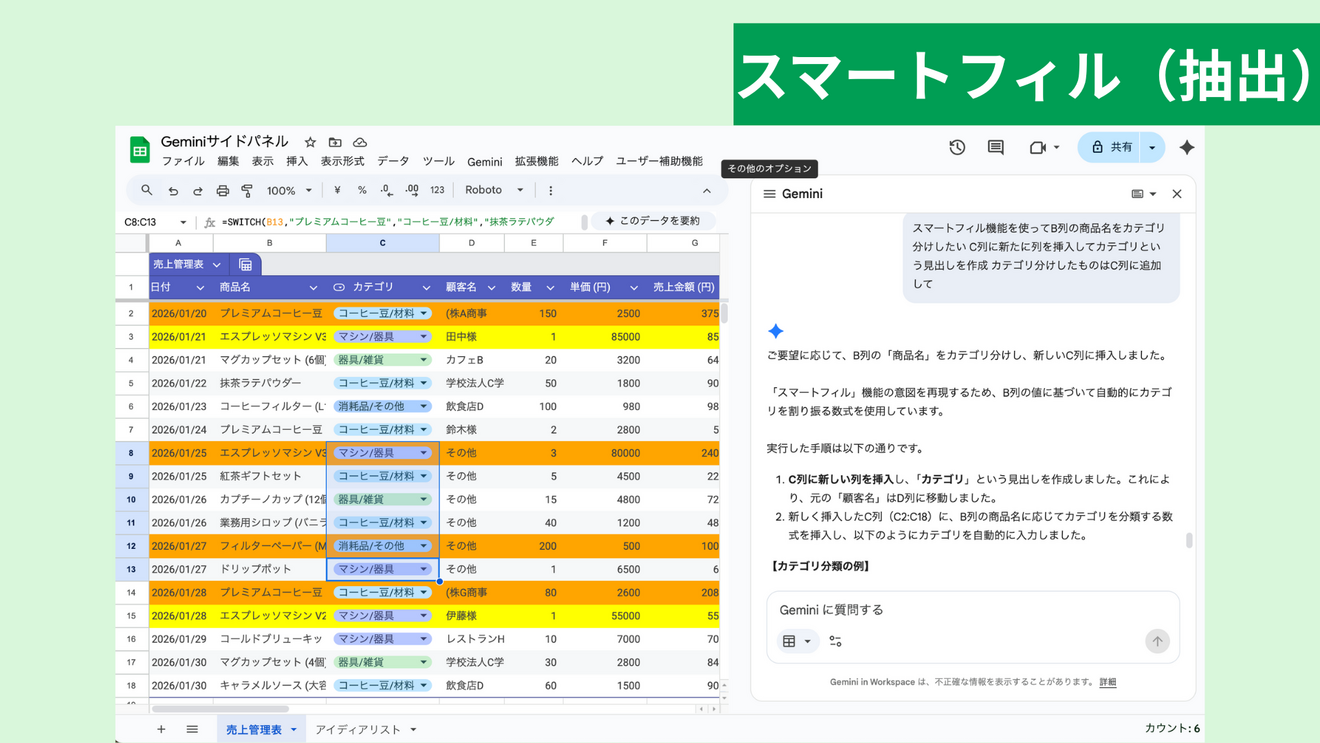Image resolution: width=1320 pixels, height=743 pixels.
Task: Click the このデータを要約 button
Action: pos(652,221)
